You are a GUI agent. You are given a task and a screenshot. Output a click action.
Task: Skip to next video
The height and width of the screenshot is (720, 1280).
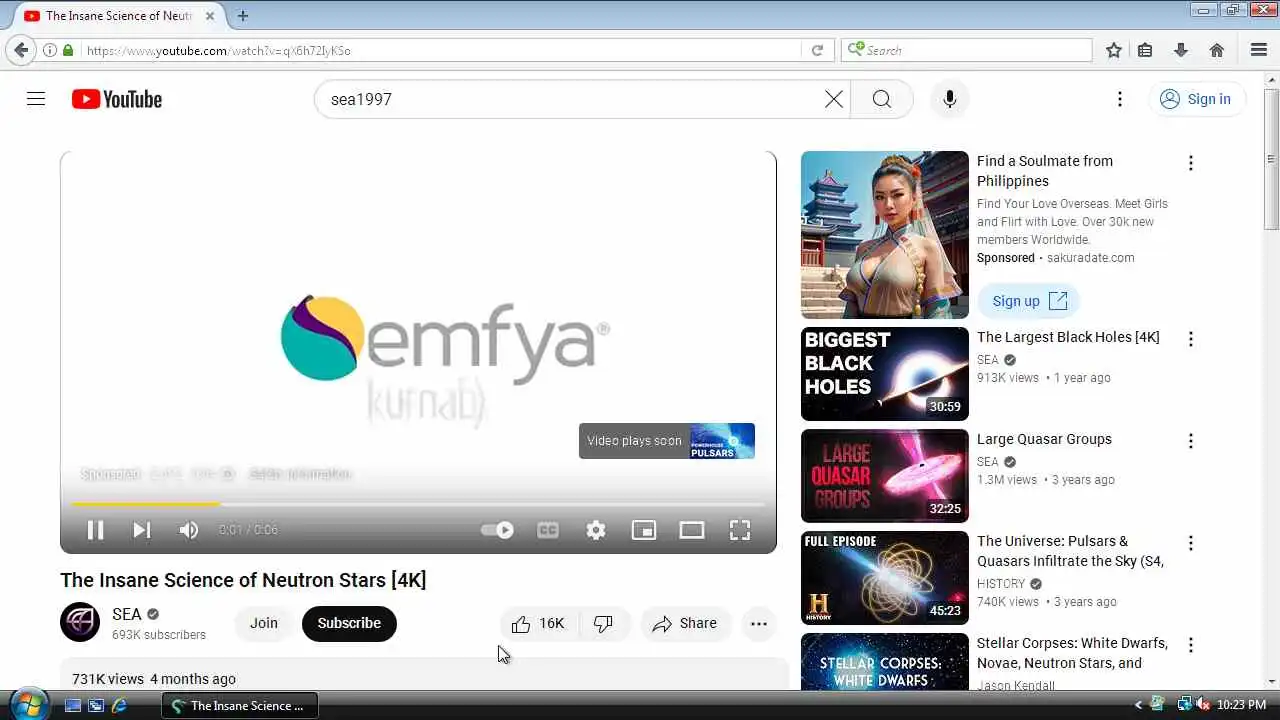click(142, 530)
